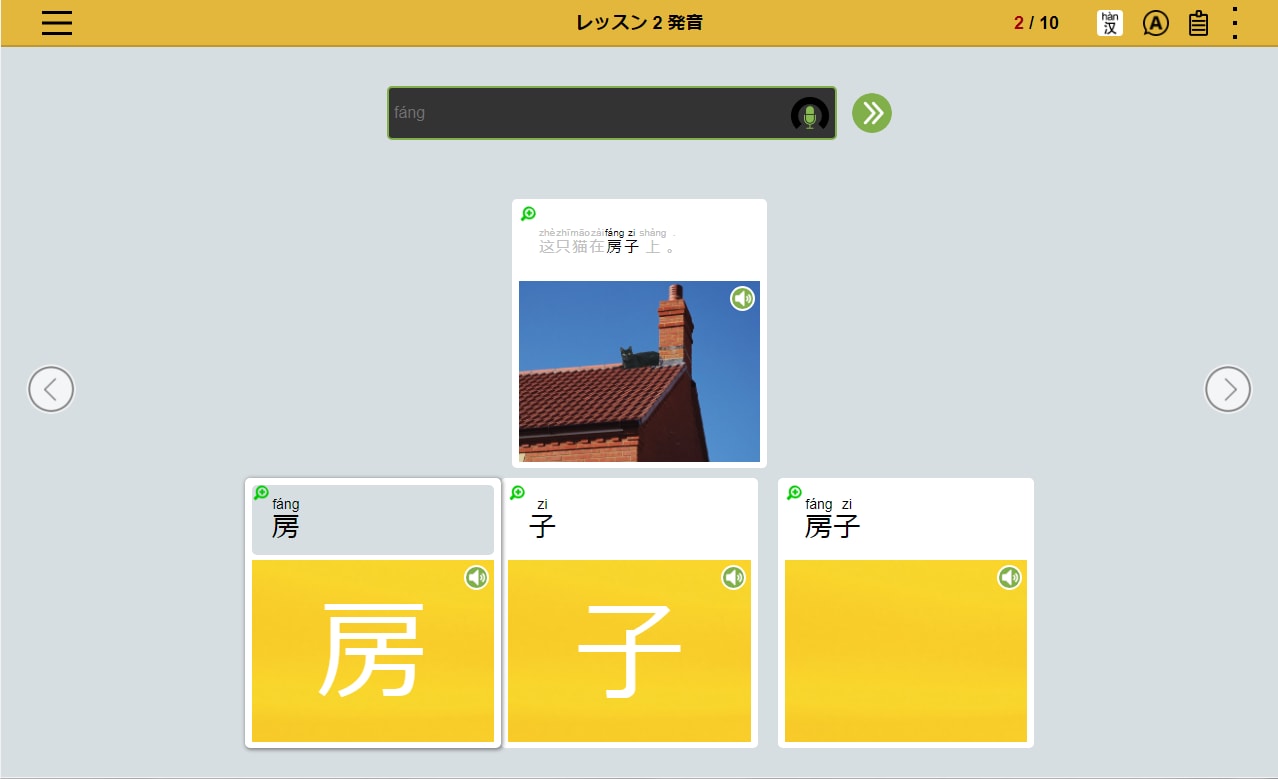1278x779 pixels.
Task: Open the three-dot overflow menu
Action: pos(1237,22)
